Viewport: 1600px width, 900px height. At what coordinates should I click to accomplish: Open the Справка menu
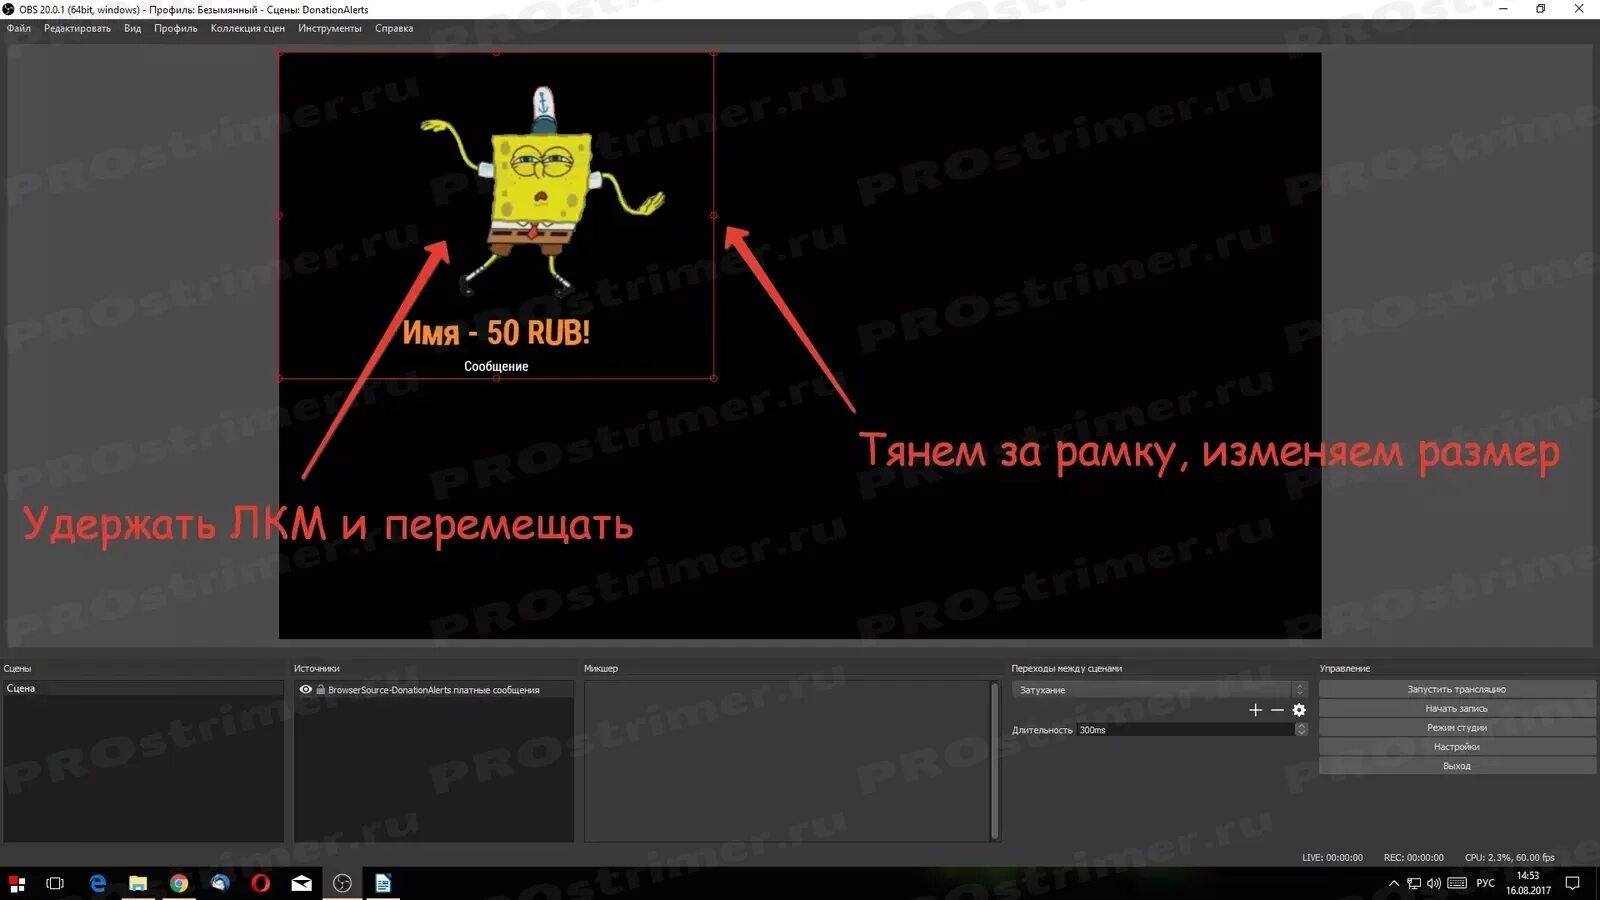pyautogui.click(x=394, y=28)
